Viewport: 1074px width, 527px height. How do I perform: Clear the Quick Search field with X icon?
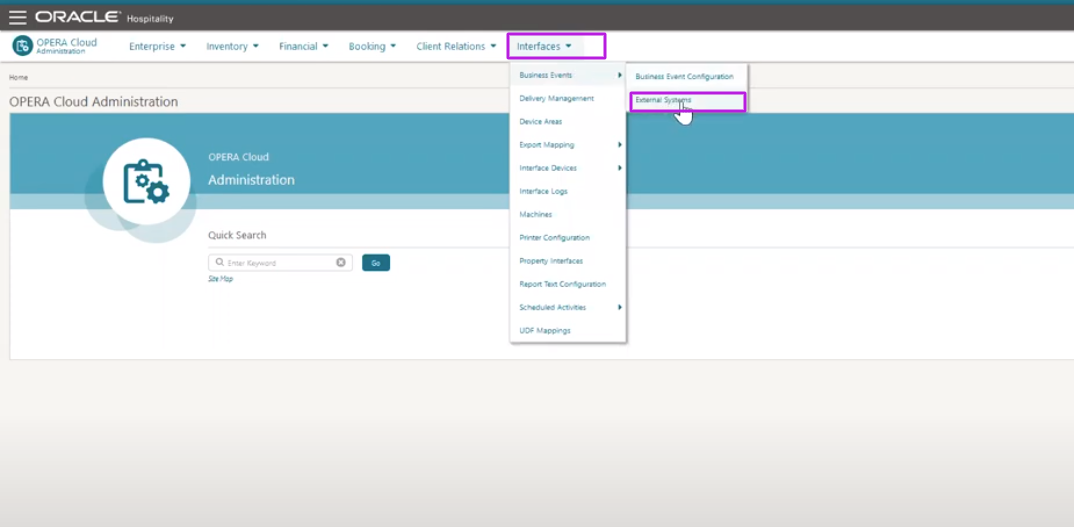click(x=340, y=262)
